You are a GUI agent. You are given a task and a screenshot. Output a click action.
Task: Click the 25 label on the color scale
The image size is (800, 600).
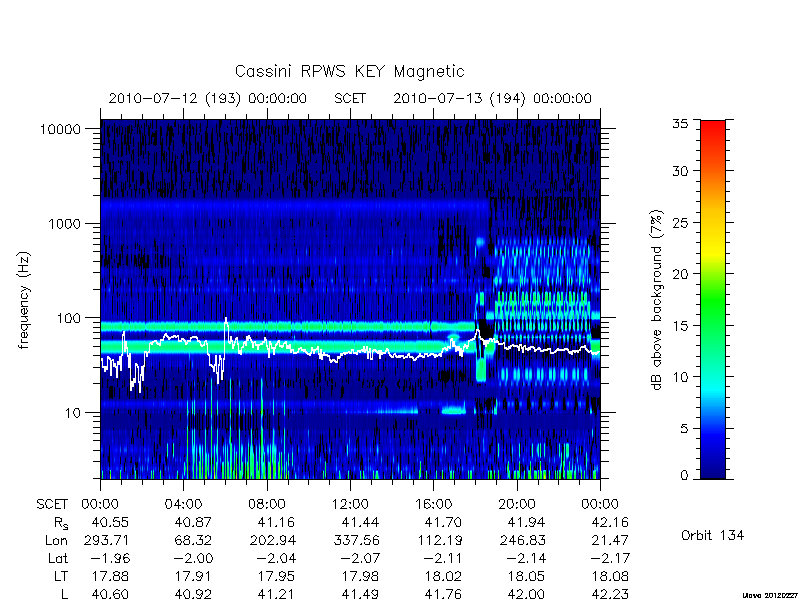680,223
